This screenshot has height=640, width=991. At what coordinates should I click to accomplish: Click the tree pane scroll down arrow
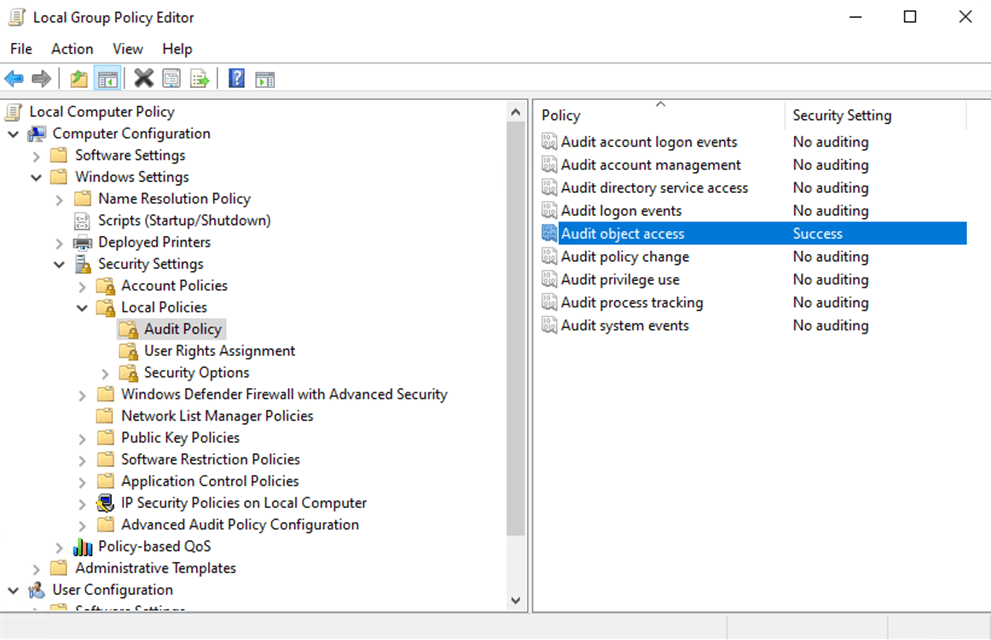point(516,600)
